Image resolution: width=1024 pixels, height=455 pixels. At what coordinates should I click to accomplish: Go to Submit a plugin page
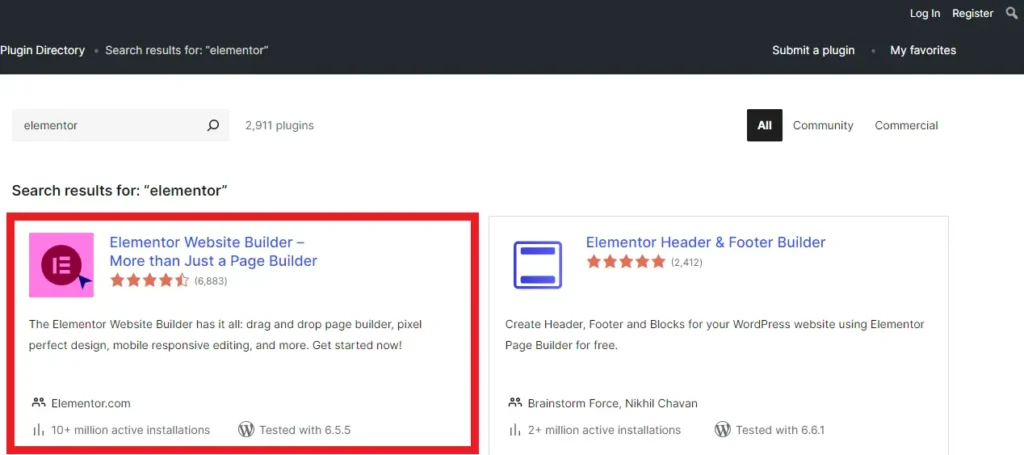click(x=813, y=50)
